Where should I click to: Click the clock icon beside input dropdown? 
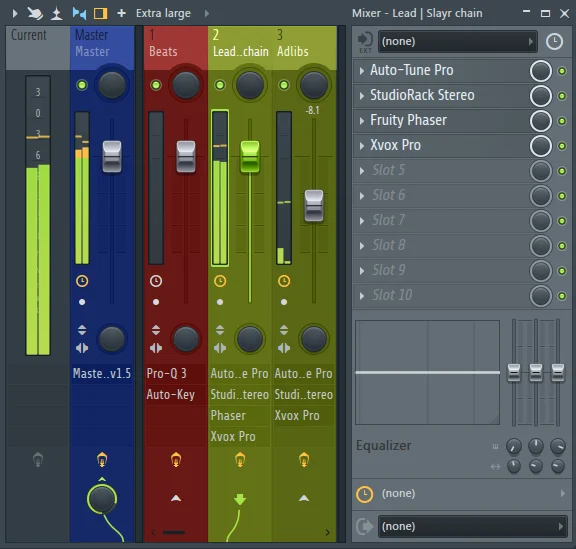554,41
